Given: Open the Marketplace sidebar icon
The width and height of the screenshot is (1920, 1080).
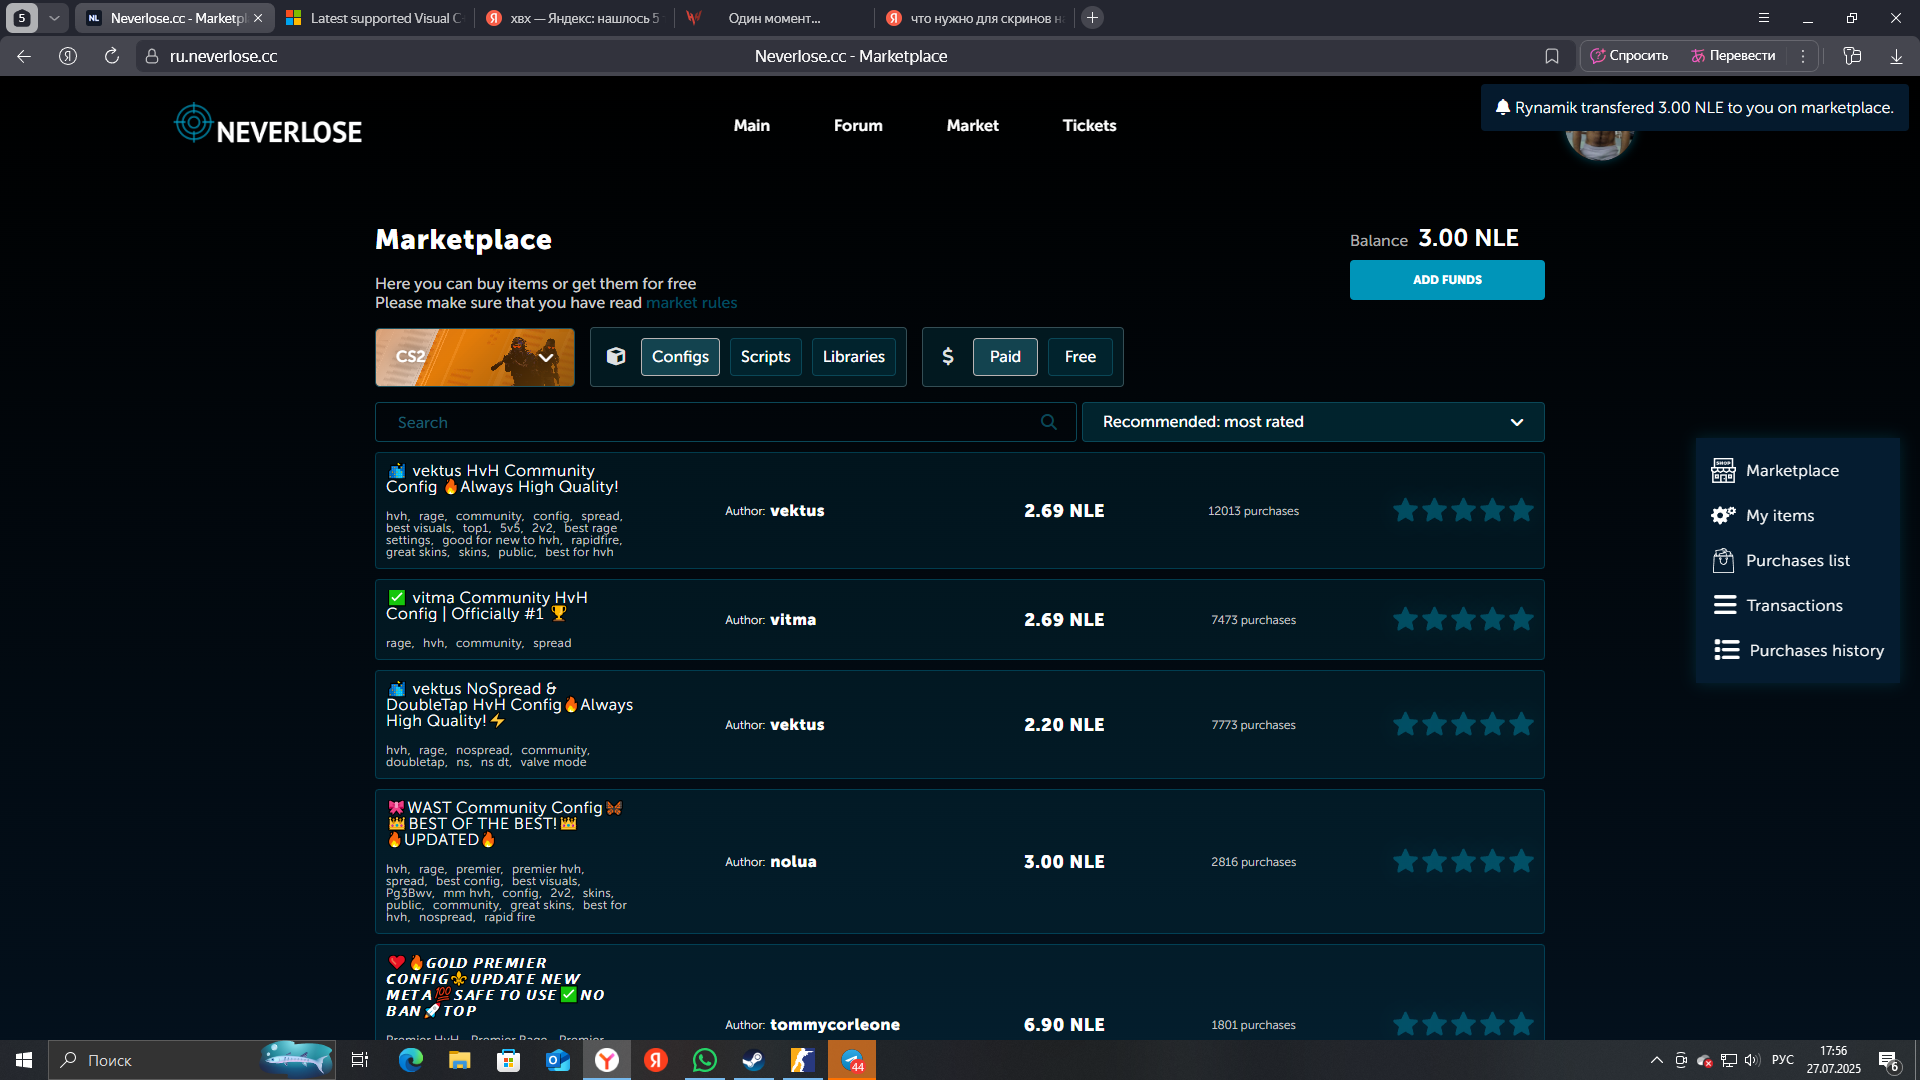Looking at the screenshot, I should click(1723, 470).
